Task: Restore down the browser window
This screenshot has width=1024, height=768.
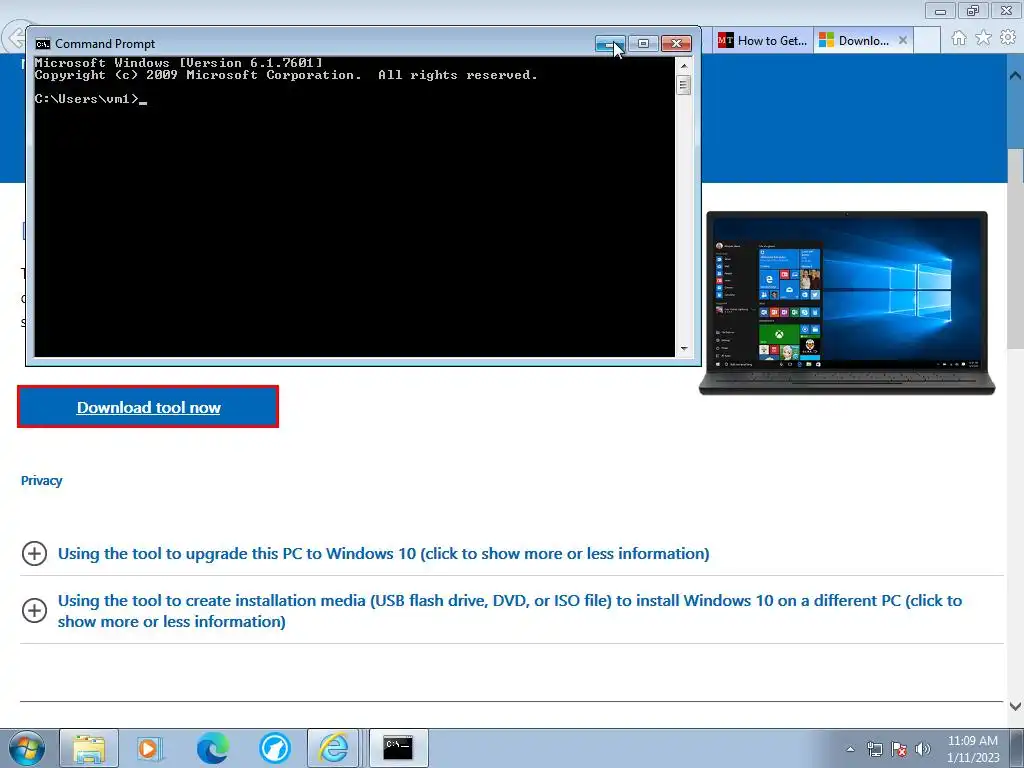Action: 973,10
